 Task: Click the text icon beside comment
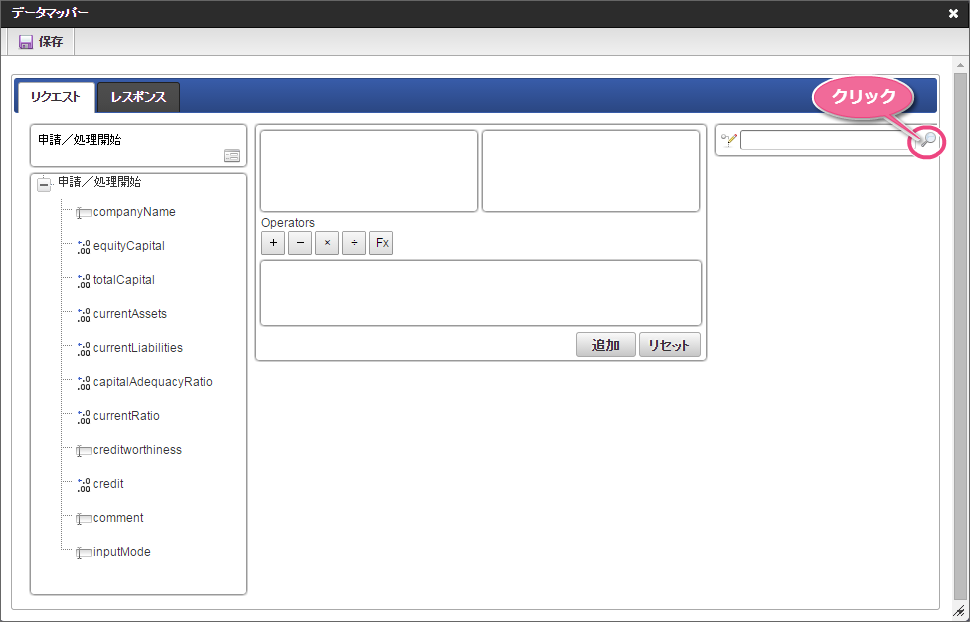tap(84, 519)
